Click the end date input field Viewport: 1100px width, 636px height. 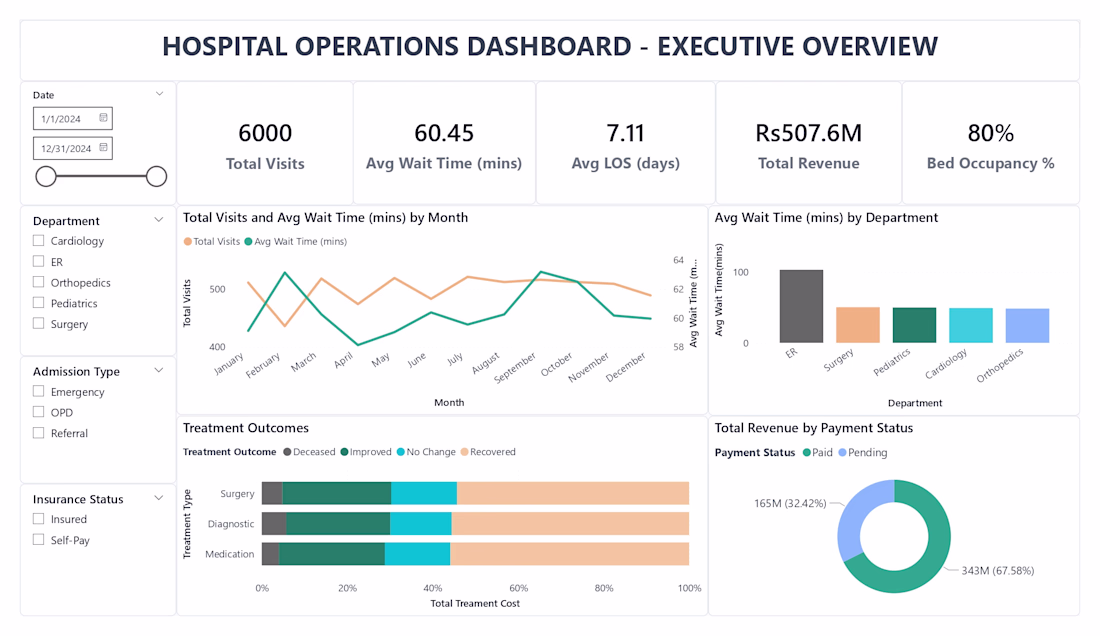(x=72, y=148)
